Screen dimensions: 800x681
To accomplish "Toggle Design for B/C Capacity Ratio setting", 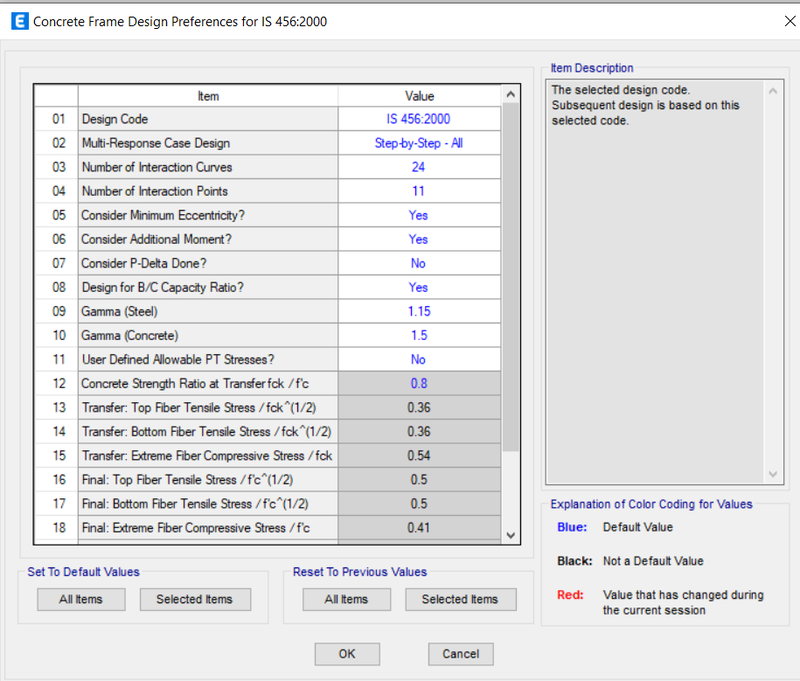I will [x=418, y=287].
